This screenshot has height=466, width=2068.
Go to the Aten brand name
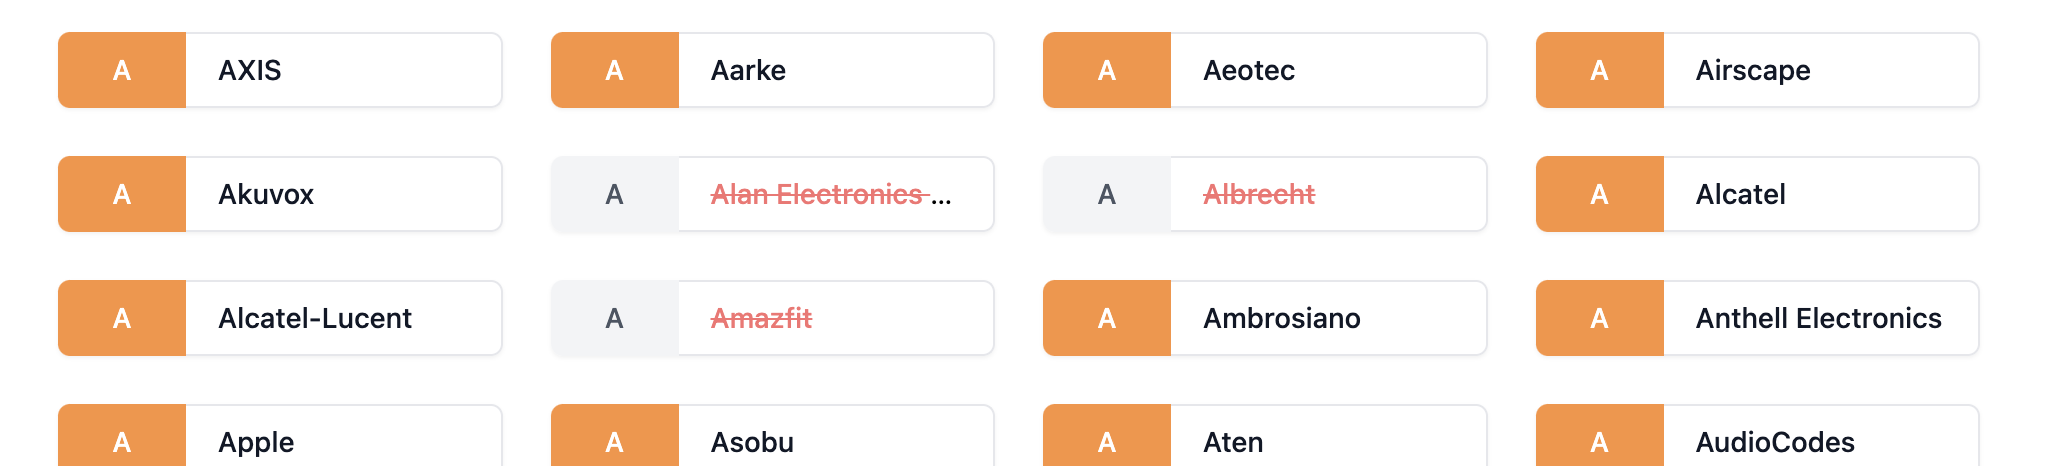(x=1233, y=441)
